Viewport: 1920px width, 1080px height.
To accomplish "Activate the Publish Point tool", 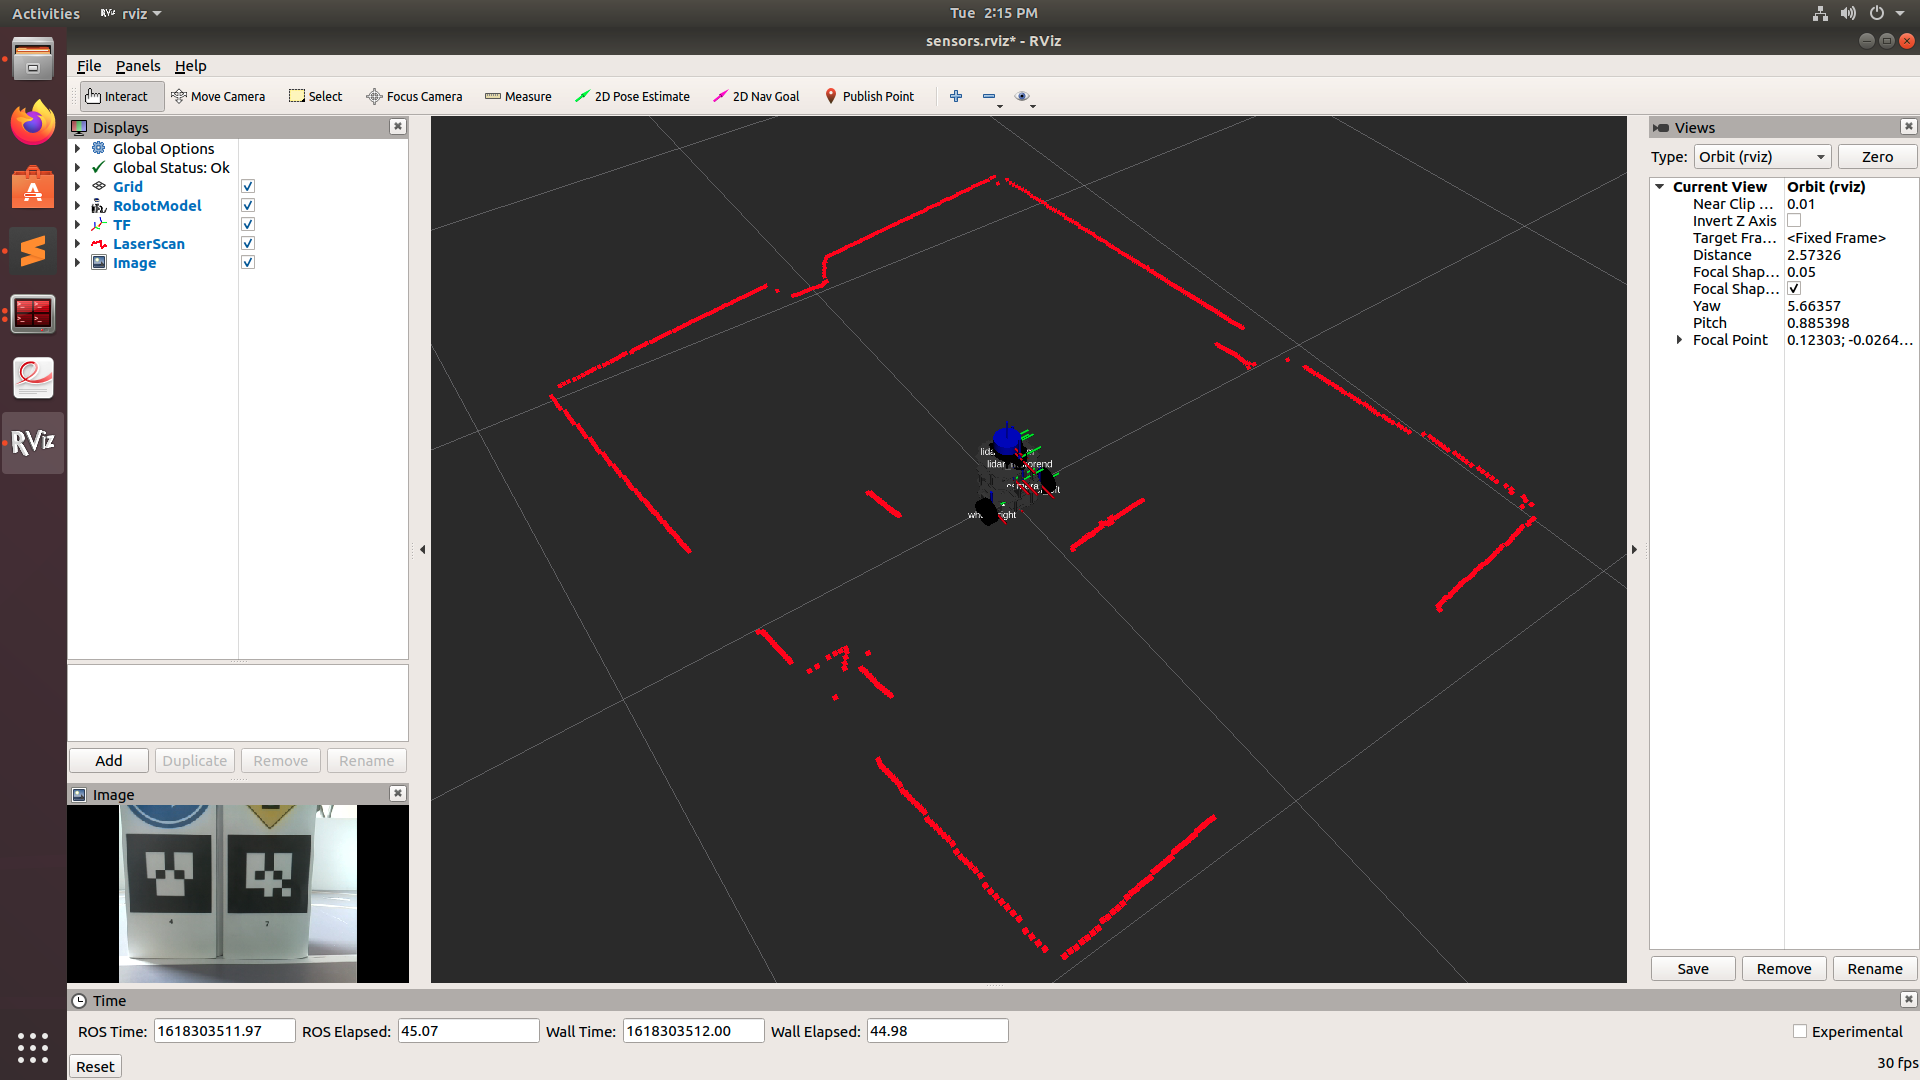I will tap(869, 96).
